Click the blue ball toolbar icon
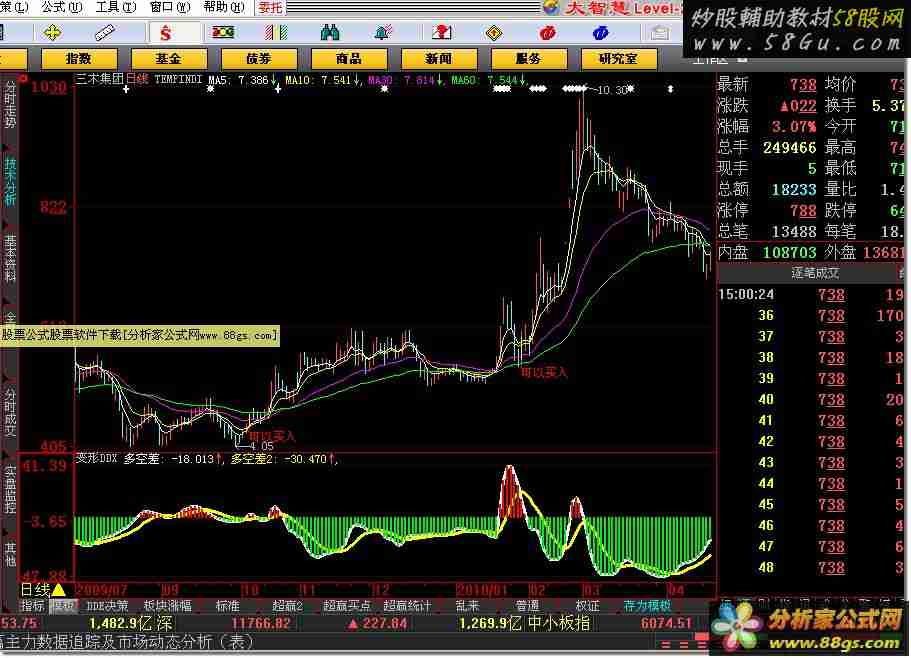911x658 pixels. pyautogui.click(x=600, y=33)
